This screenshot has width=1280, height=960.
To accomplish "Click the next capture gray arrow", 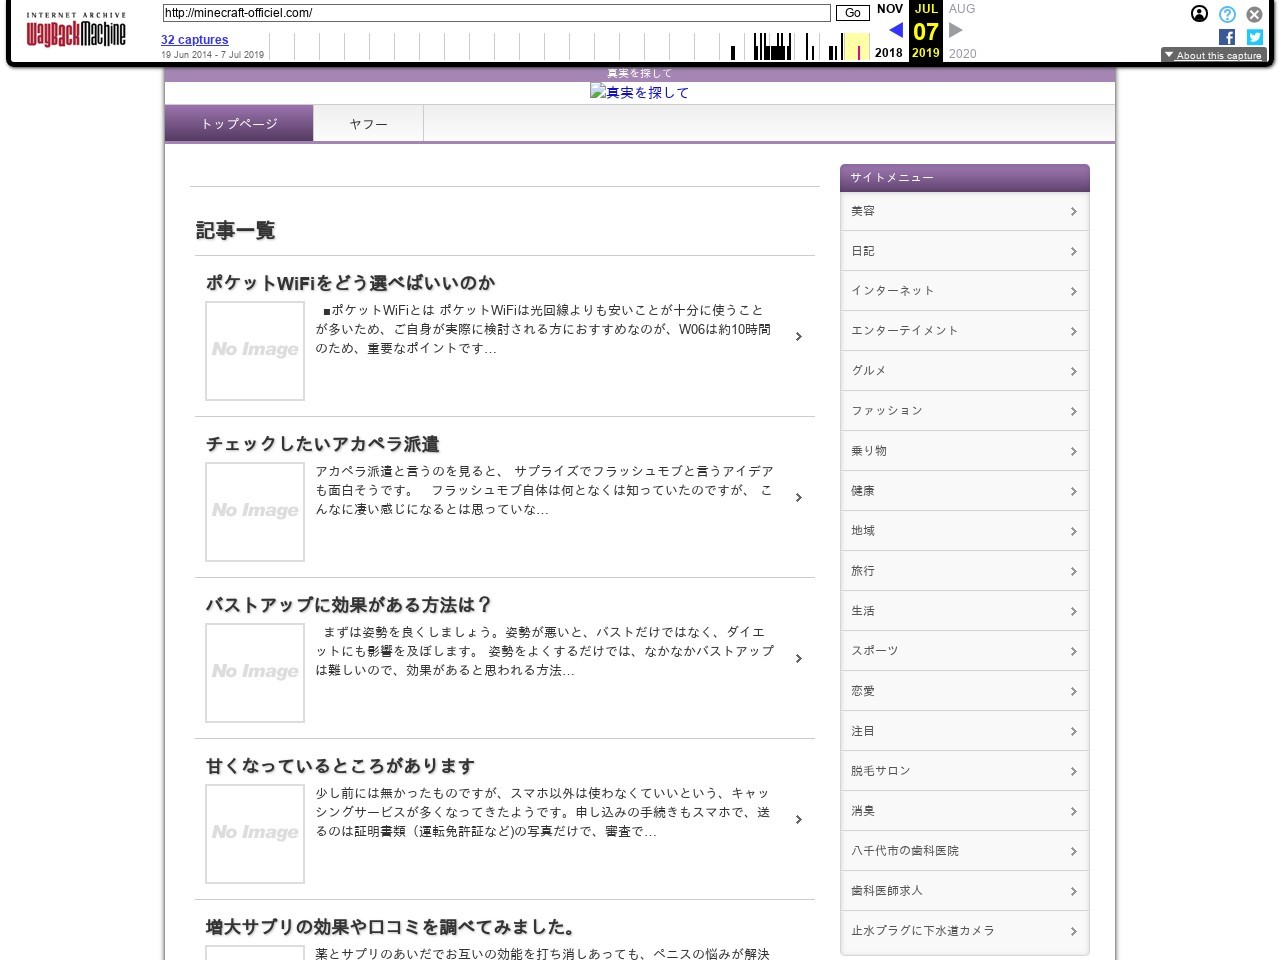I will pos(956,30).
